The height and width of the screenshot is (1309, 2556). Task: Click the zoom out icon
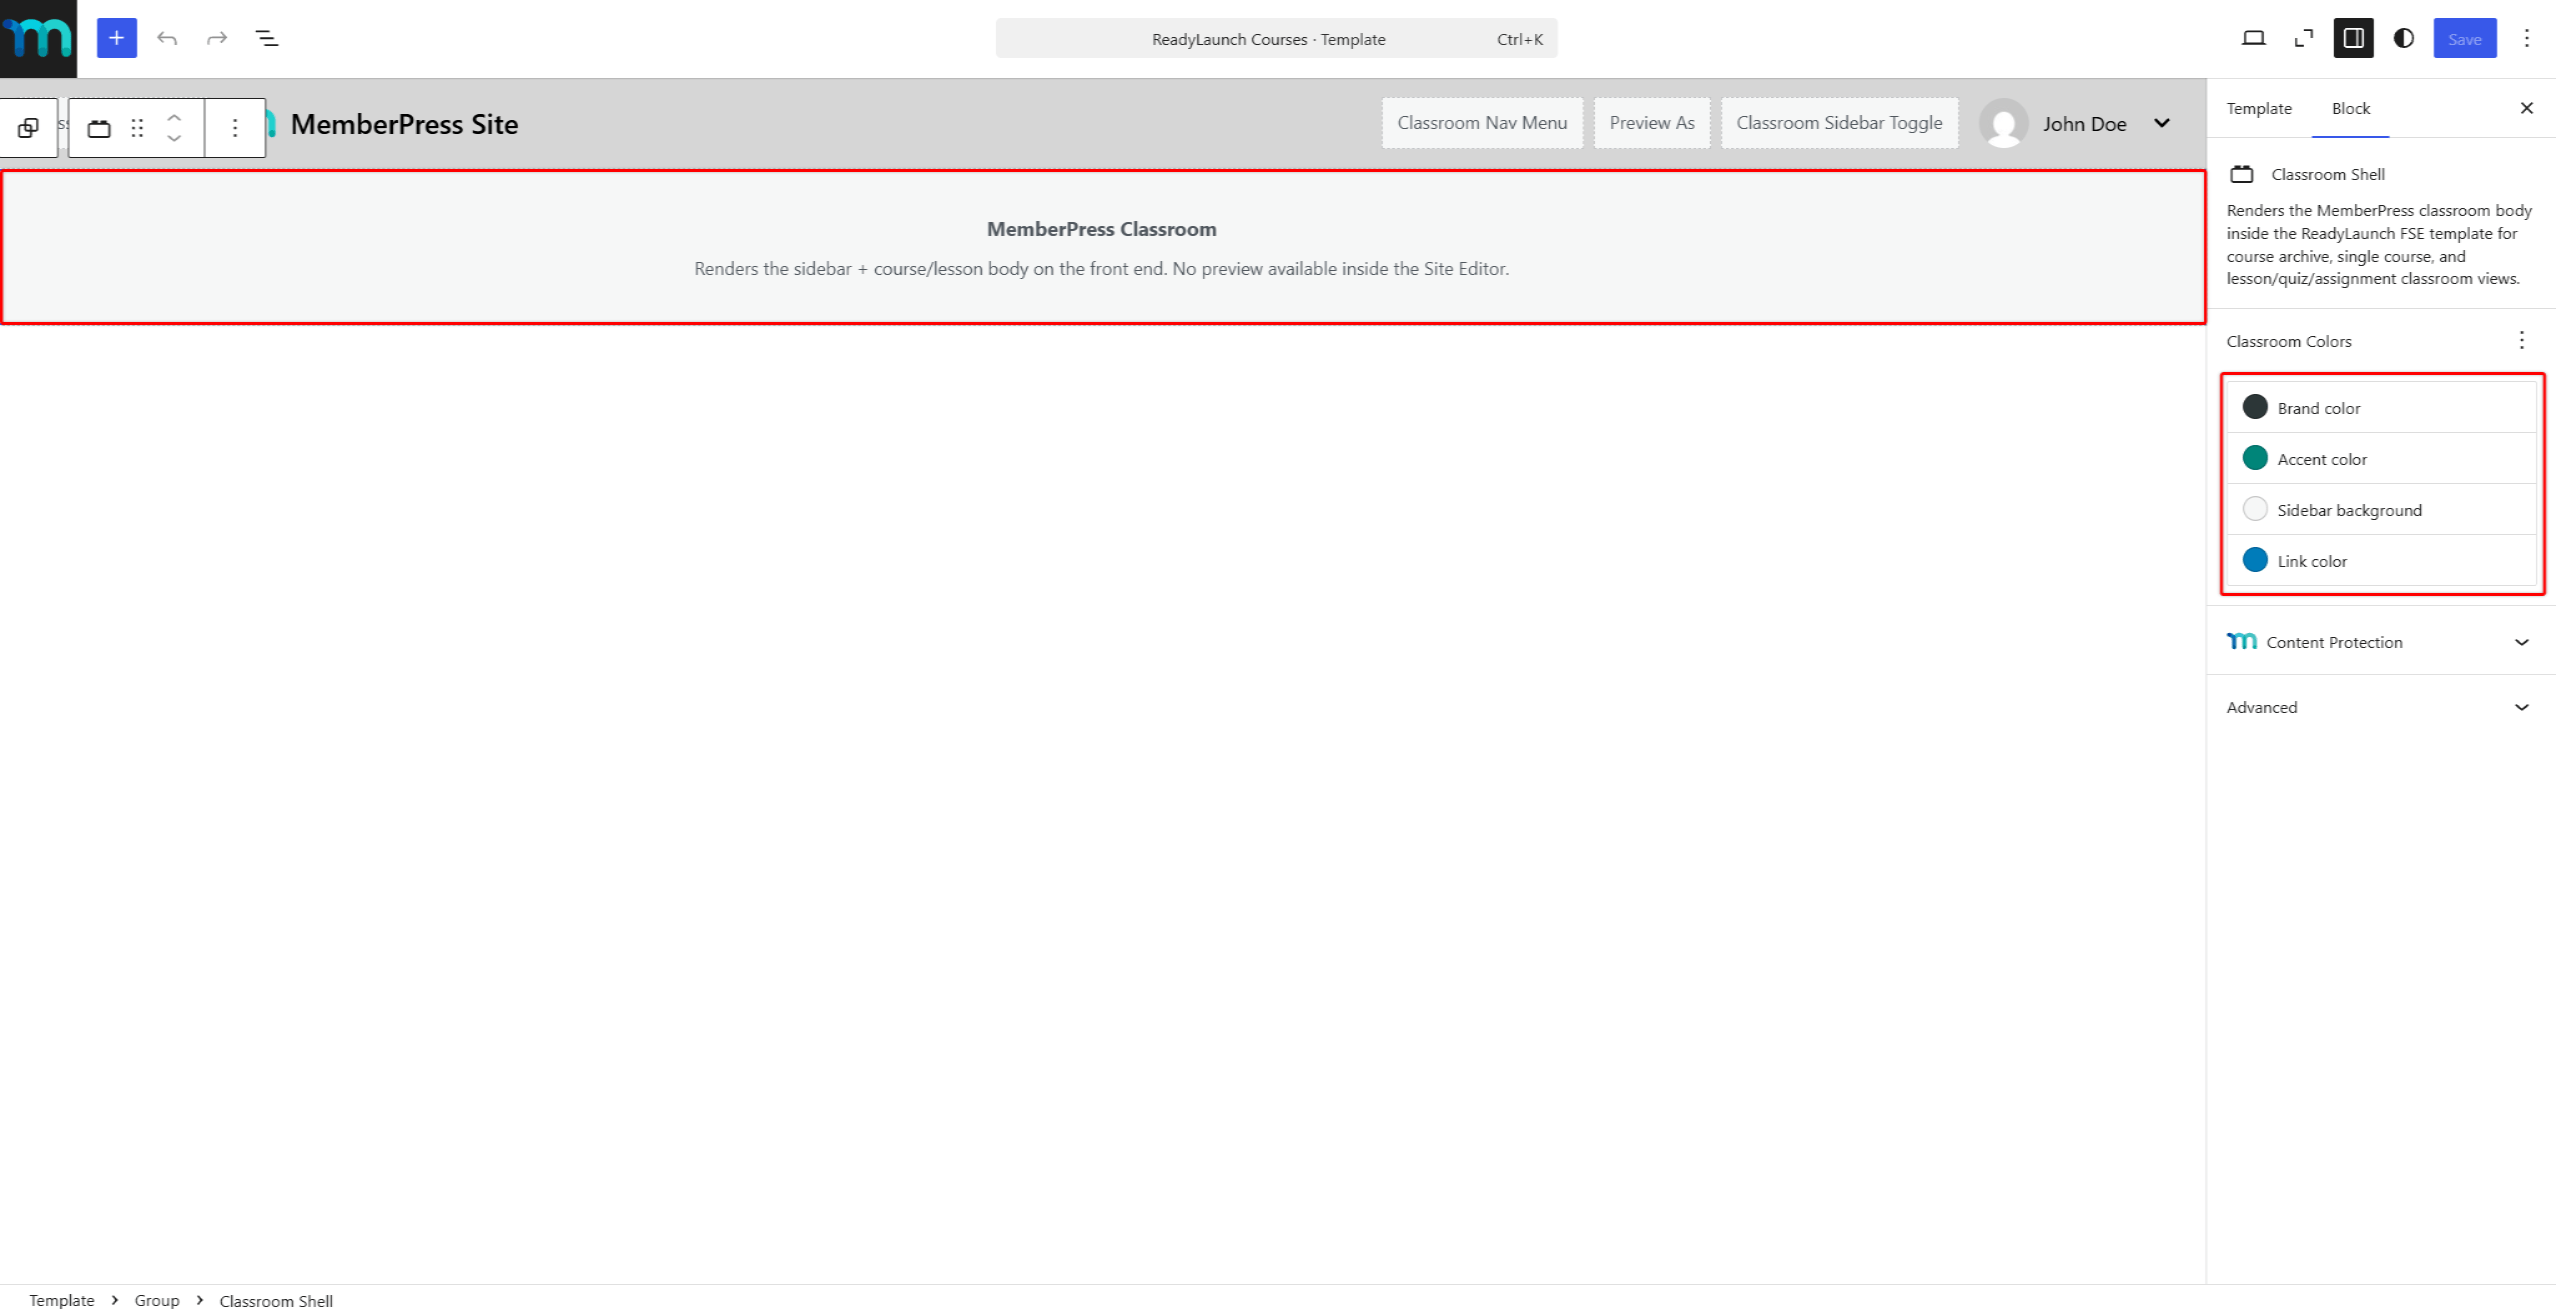[2303, 38]
